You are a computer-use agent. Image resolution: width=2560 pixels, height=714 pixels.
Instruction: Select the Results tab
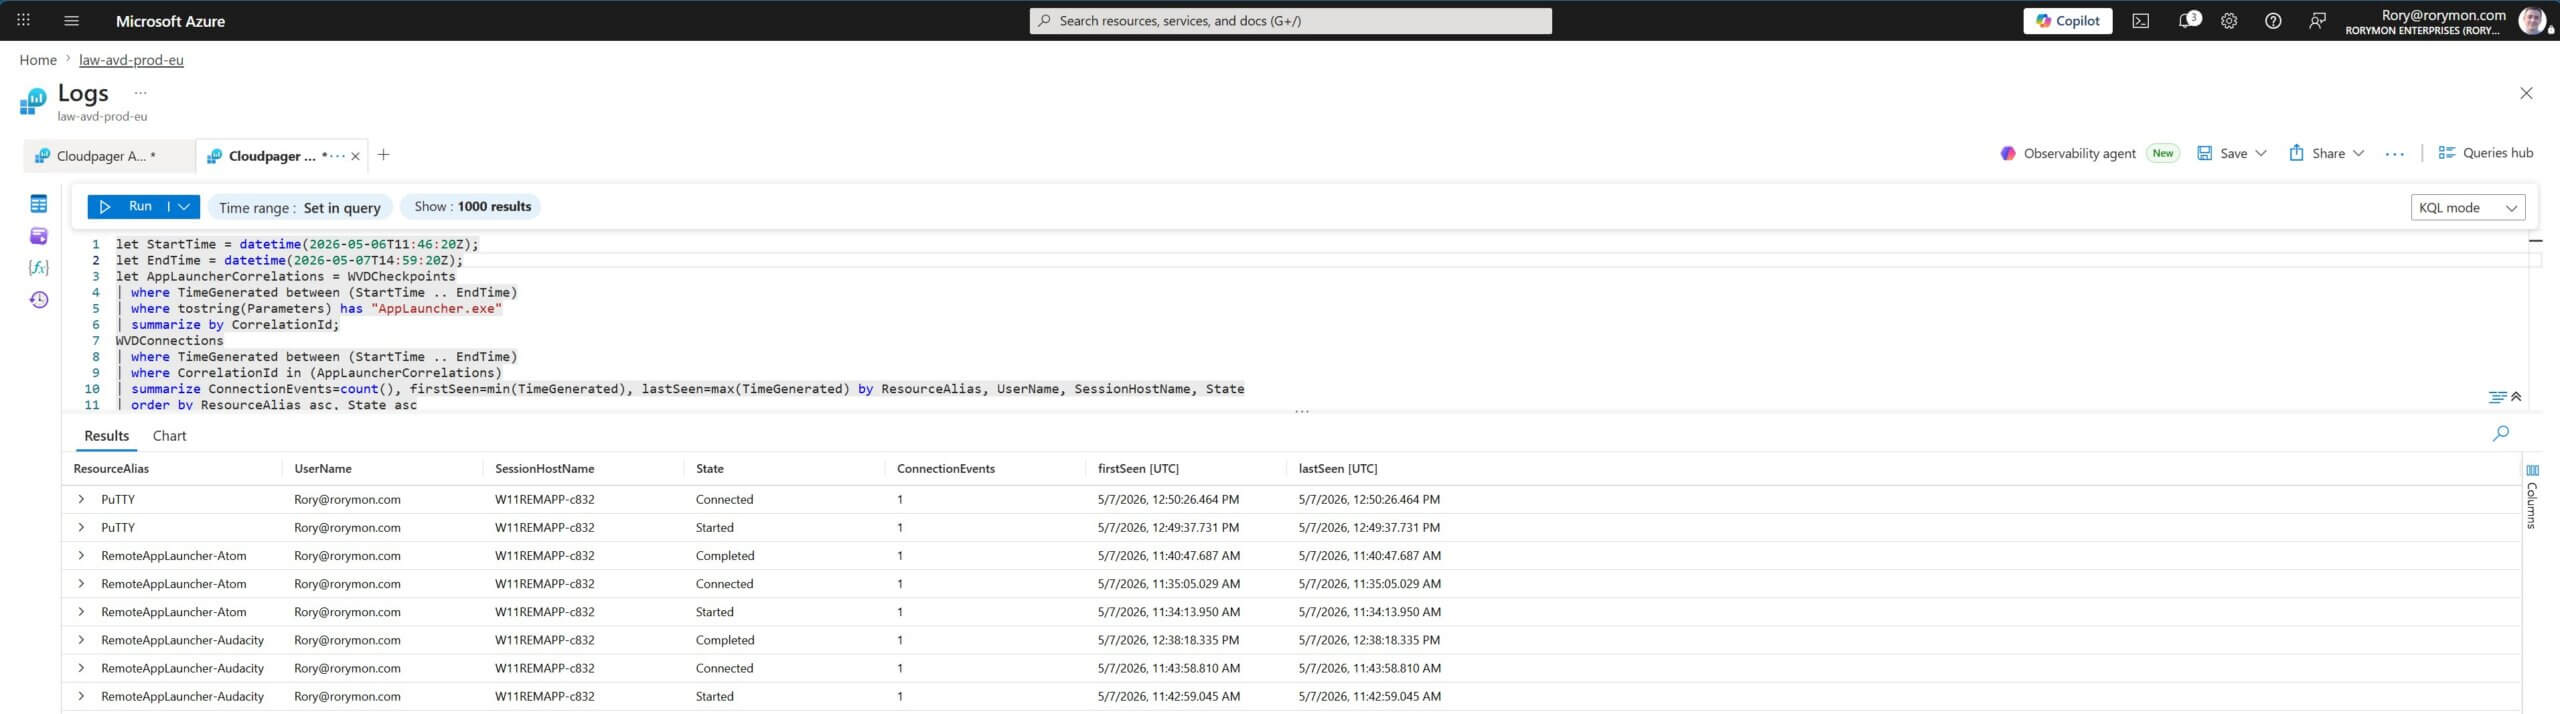point(106,436)
